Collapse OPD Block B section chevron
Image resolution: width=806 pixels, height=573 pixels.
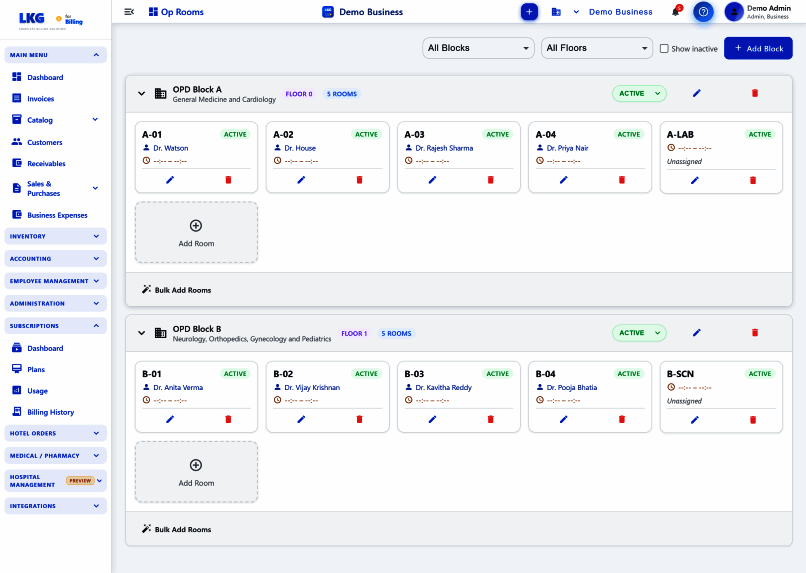[141, 333]
